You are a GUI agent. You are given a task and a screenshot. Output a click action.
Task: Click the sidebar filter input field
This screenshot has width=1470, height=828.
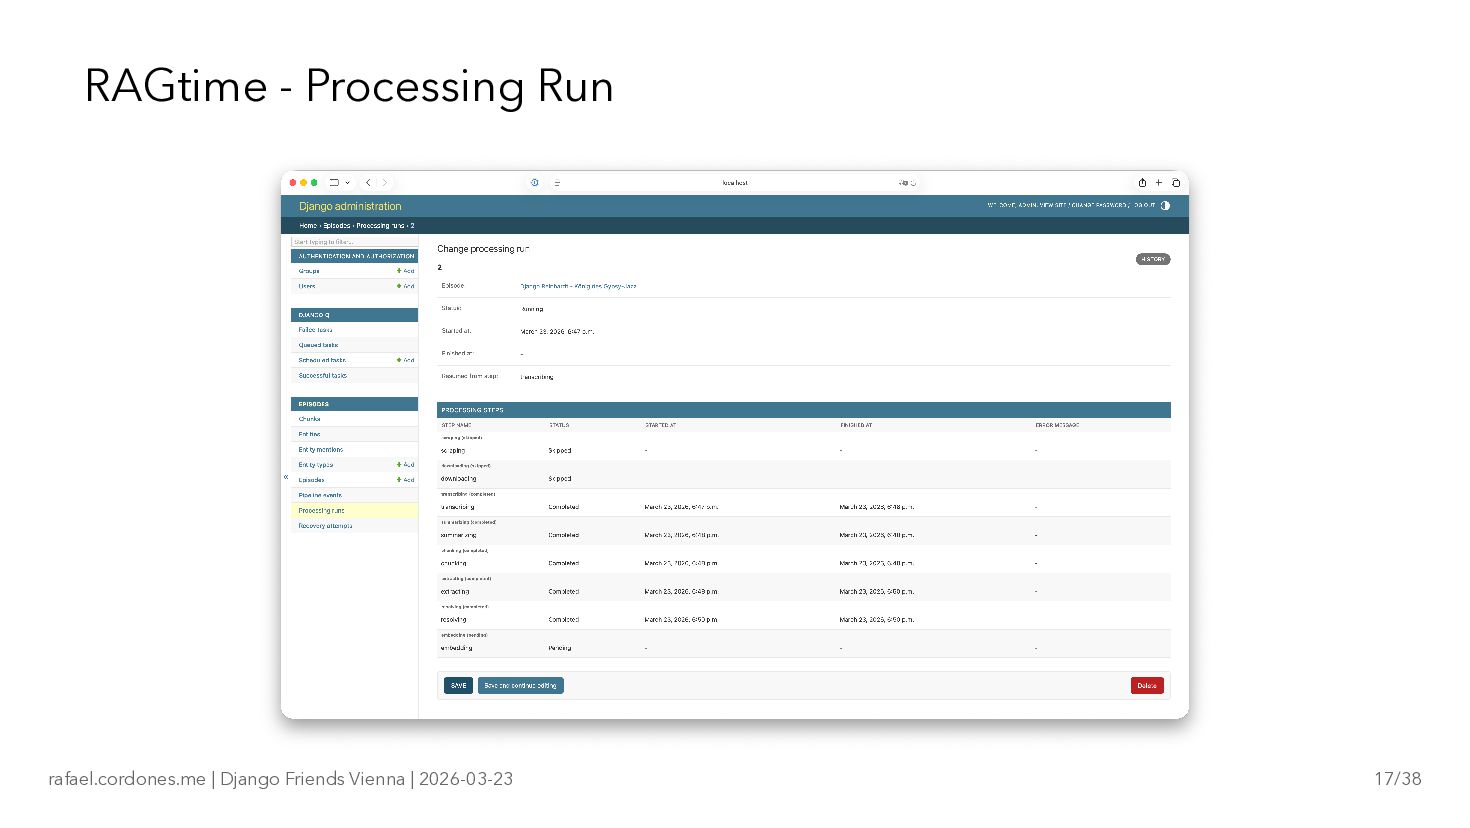click(x=353, y=242)
